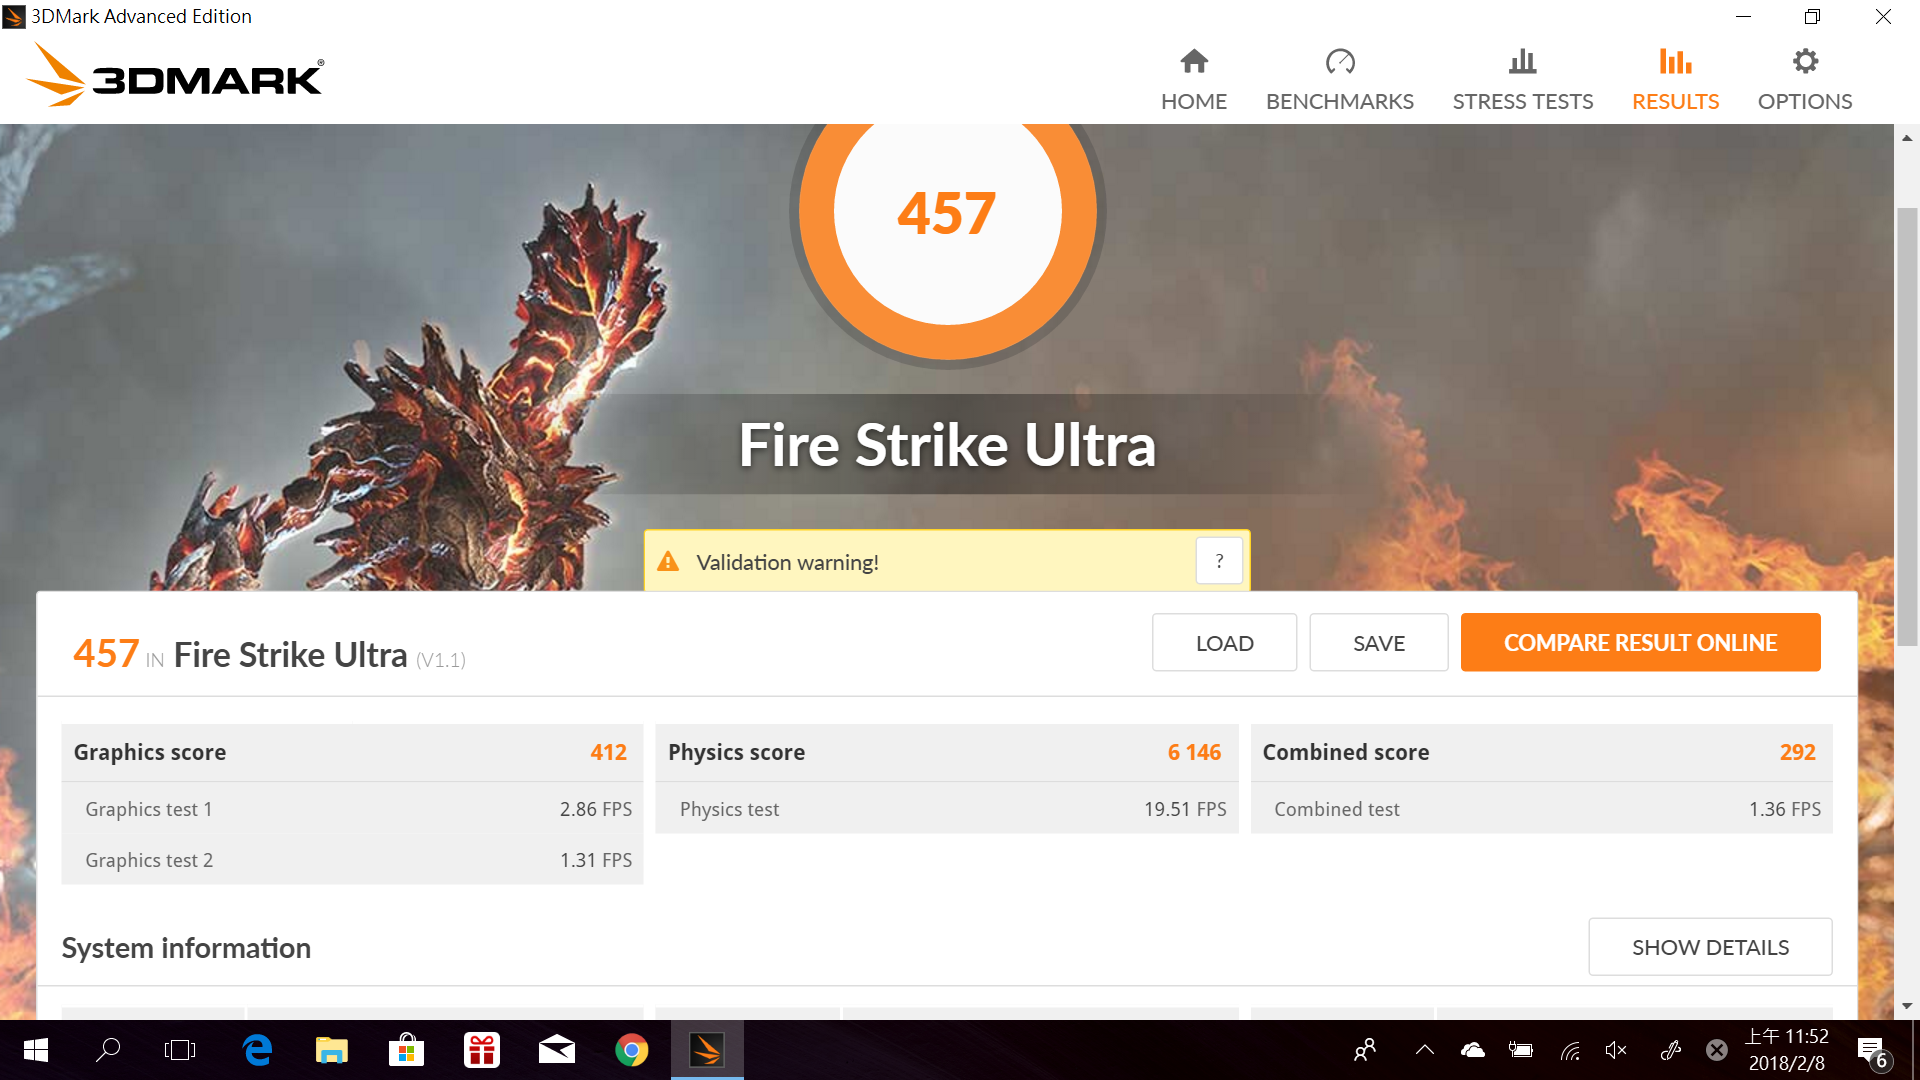Select the Stress Tests tab label
The width and height of the screenshot is (1920, 1080).
point(1522,102)
